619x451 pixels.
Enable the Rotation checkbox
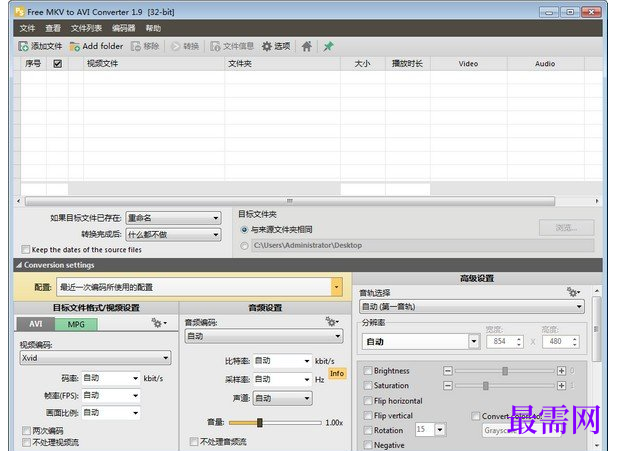pyautogui.click(x=368, y=430)
